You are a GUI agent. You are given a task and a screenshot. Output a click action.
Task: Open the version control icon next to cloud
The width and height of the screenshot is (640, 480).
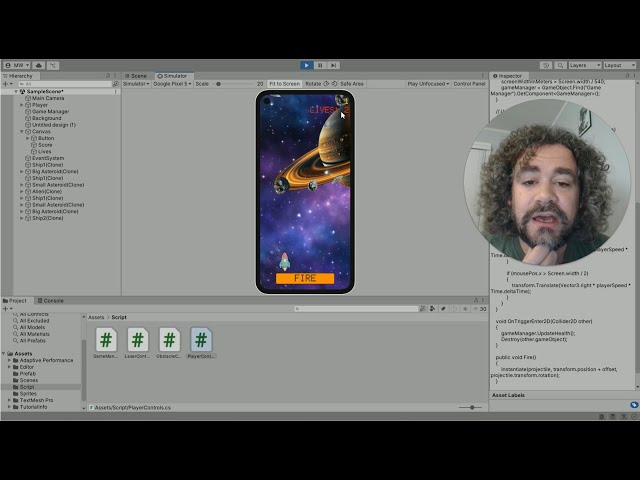53,65
